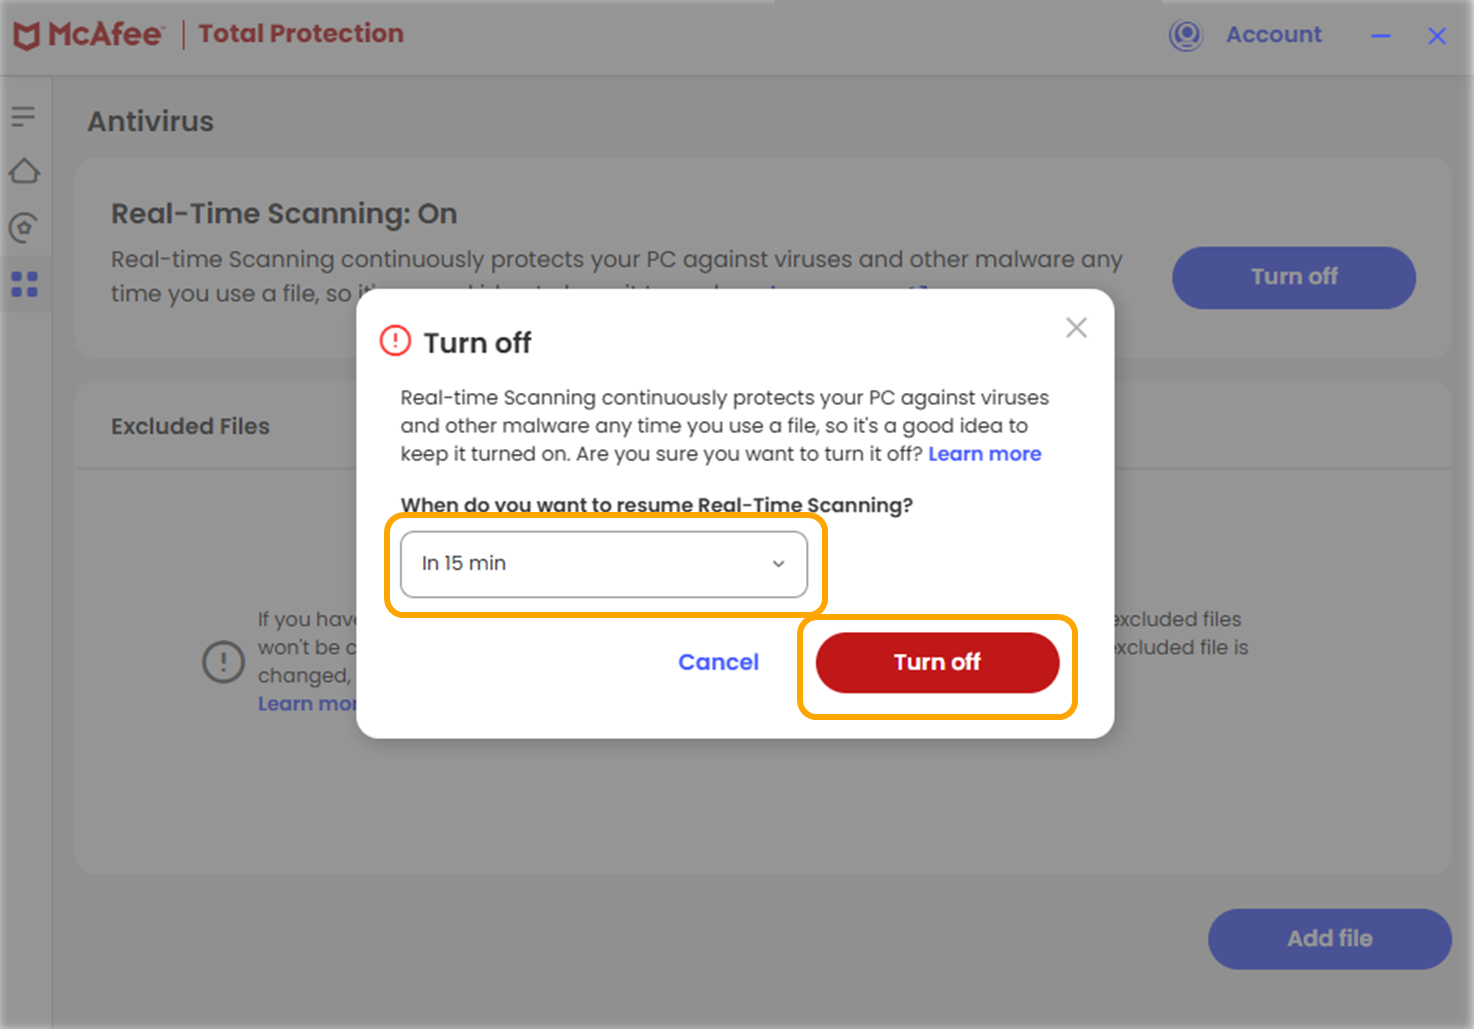Click the info icon in Excluded Files

223,661
